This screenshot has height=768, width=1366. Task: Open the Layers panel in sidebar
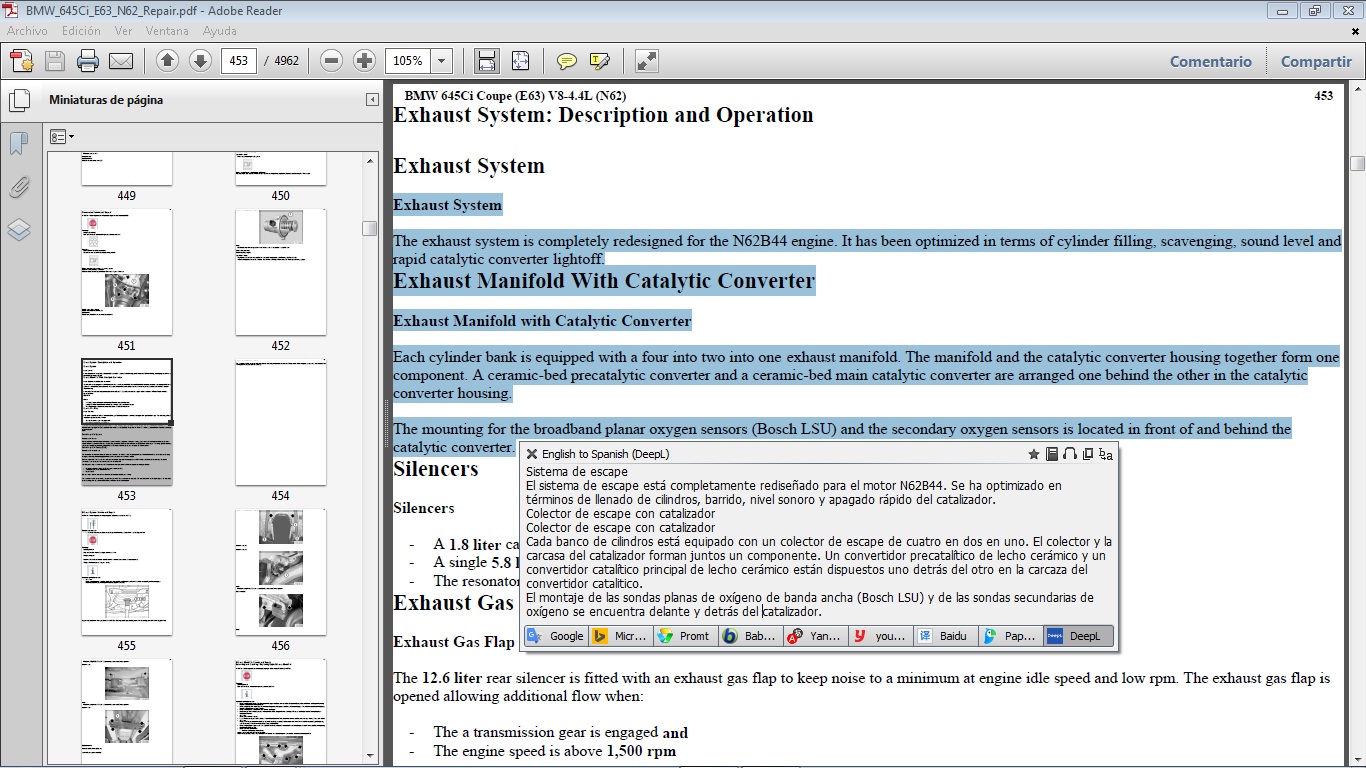click(x=19, y=230)
